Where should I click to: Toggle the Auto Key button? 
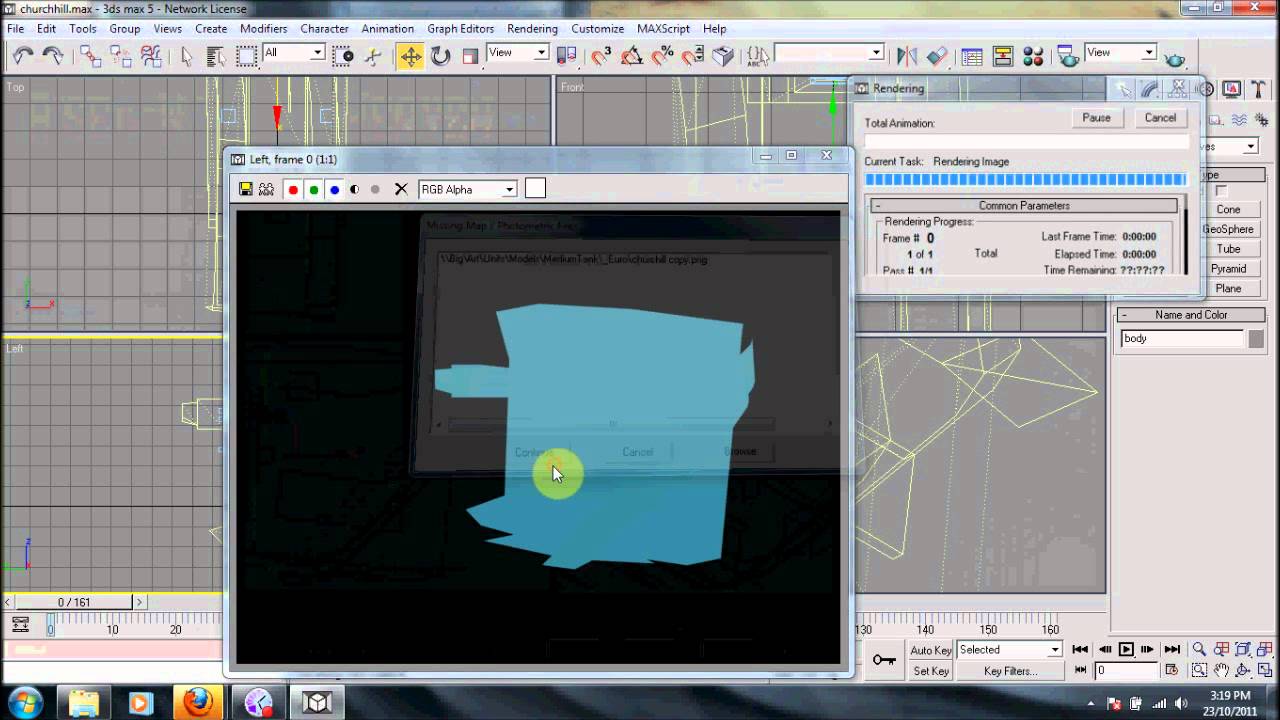click(930, 650)
